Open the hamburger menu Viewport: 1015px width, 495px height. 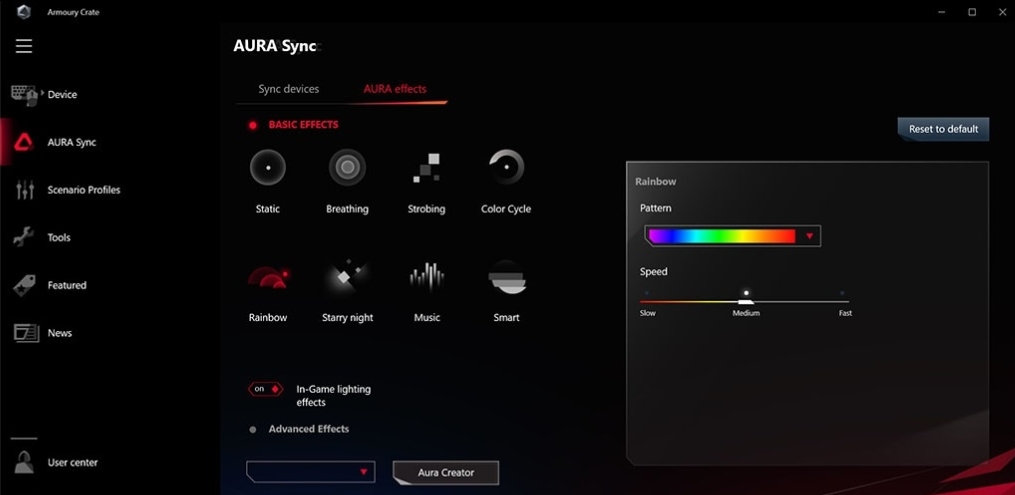pyautogui.click(x=24, y=46)
